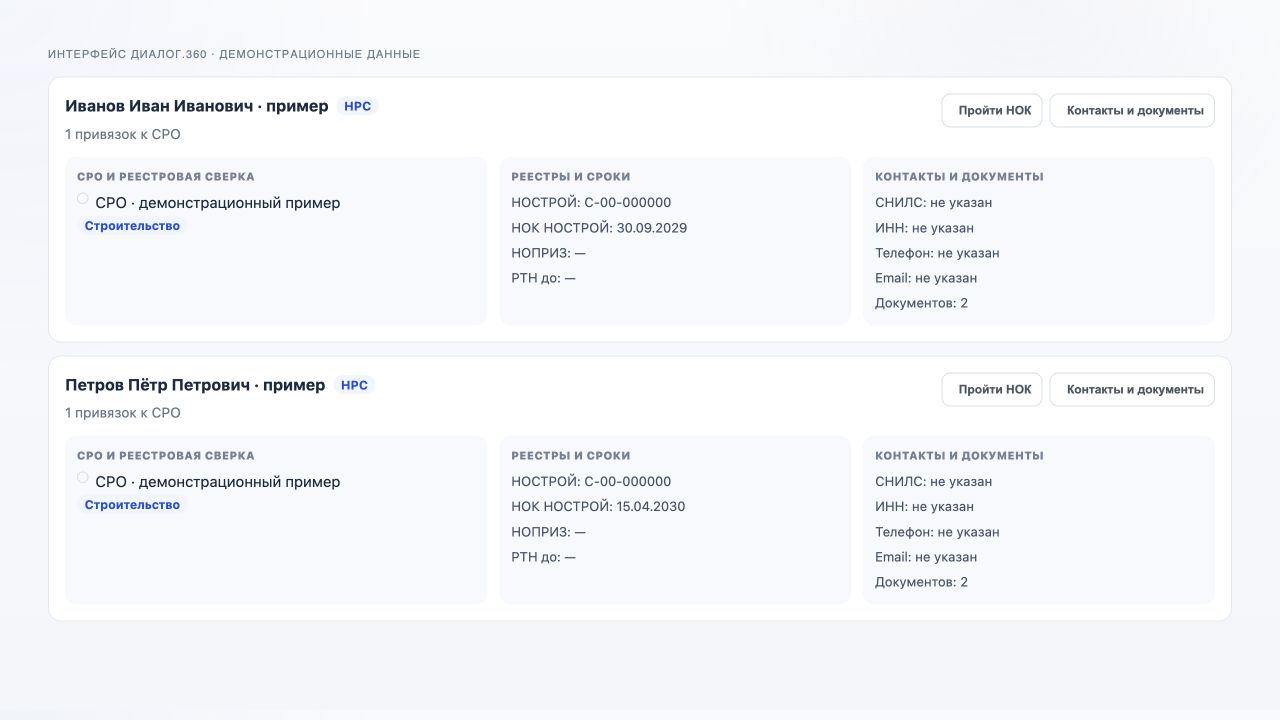Click СРО · демонстрационный пример entry under Иванов
Viewport: 1280px width, 720px height.
[218, 203]
